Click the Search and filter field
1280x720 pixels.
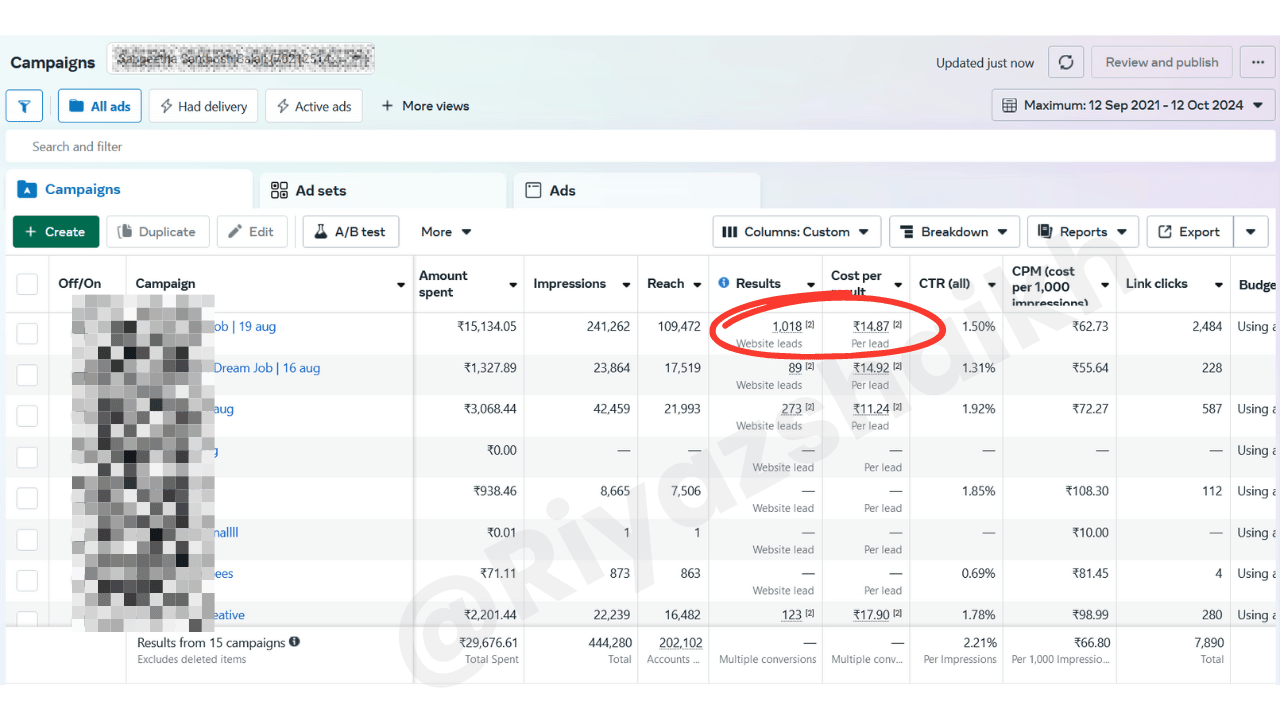click(640, 147)
